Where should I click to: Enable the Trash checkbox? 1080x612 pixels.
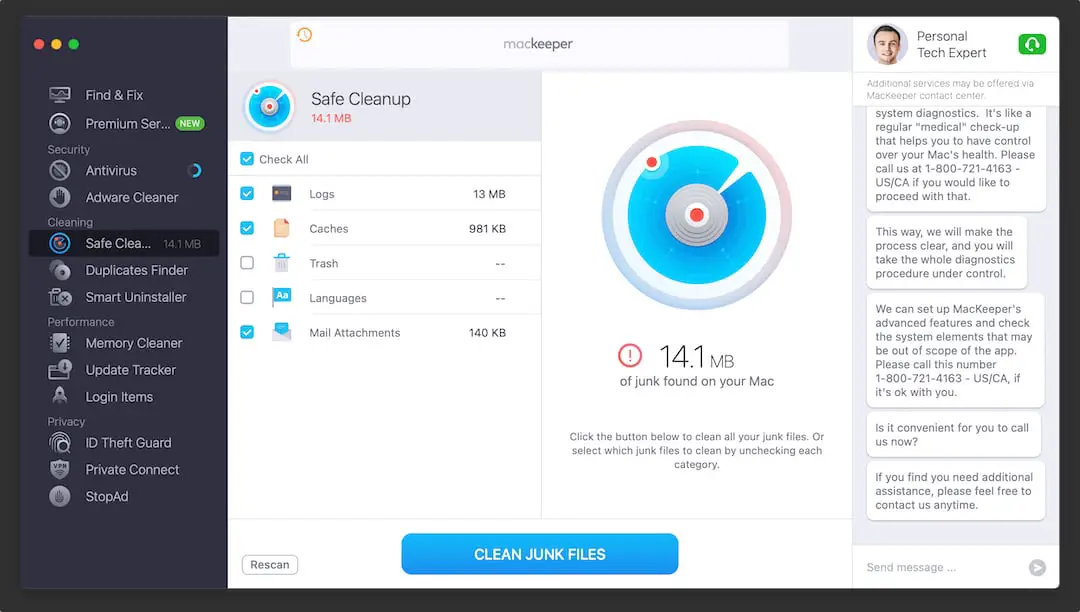tap(247, 262)
